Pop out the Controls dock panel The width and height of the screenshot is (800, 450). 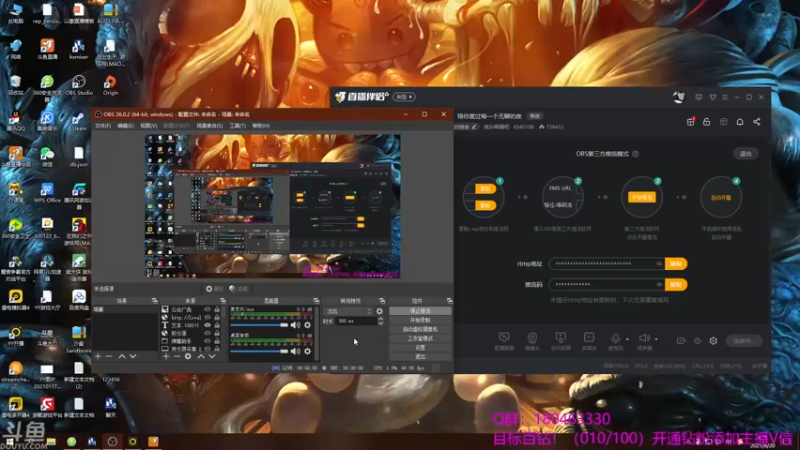[x=449, y=301]
